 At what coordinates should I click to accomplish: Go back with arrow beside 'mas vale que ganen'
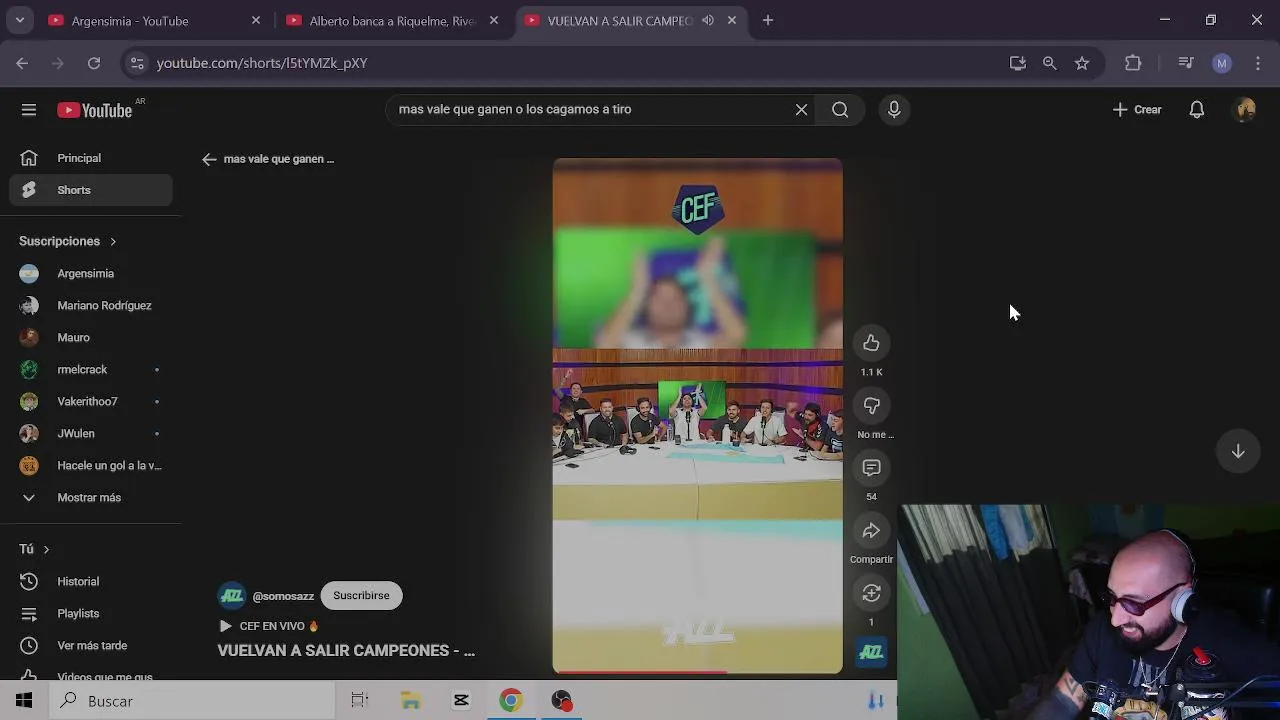tap(209, 159)
